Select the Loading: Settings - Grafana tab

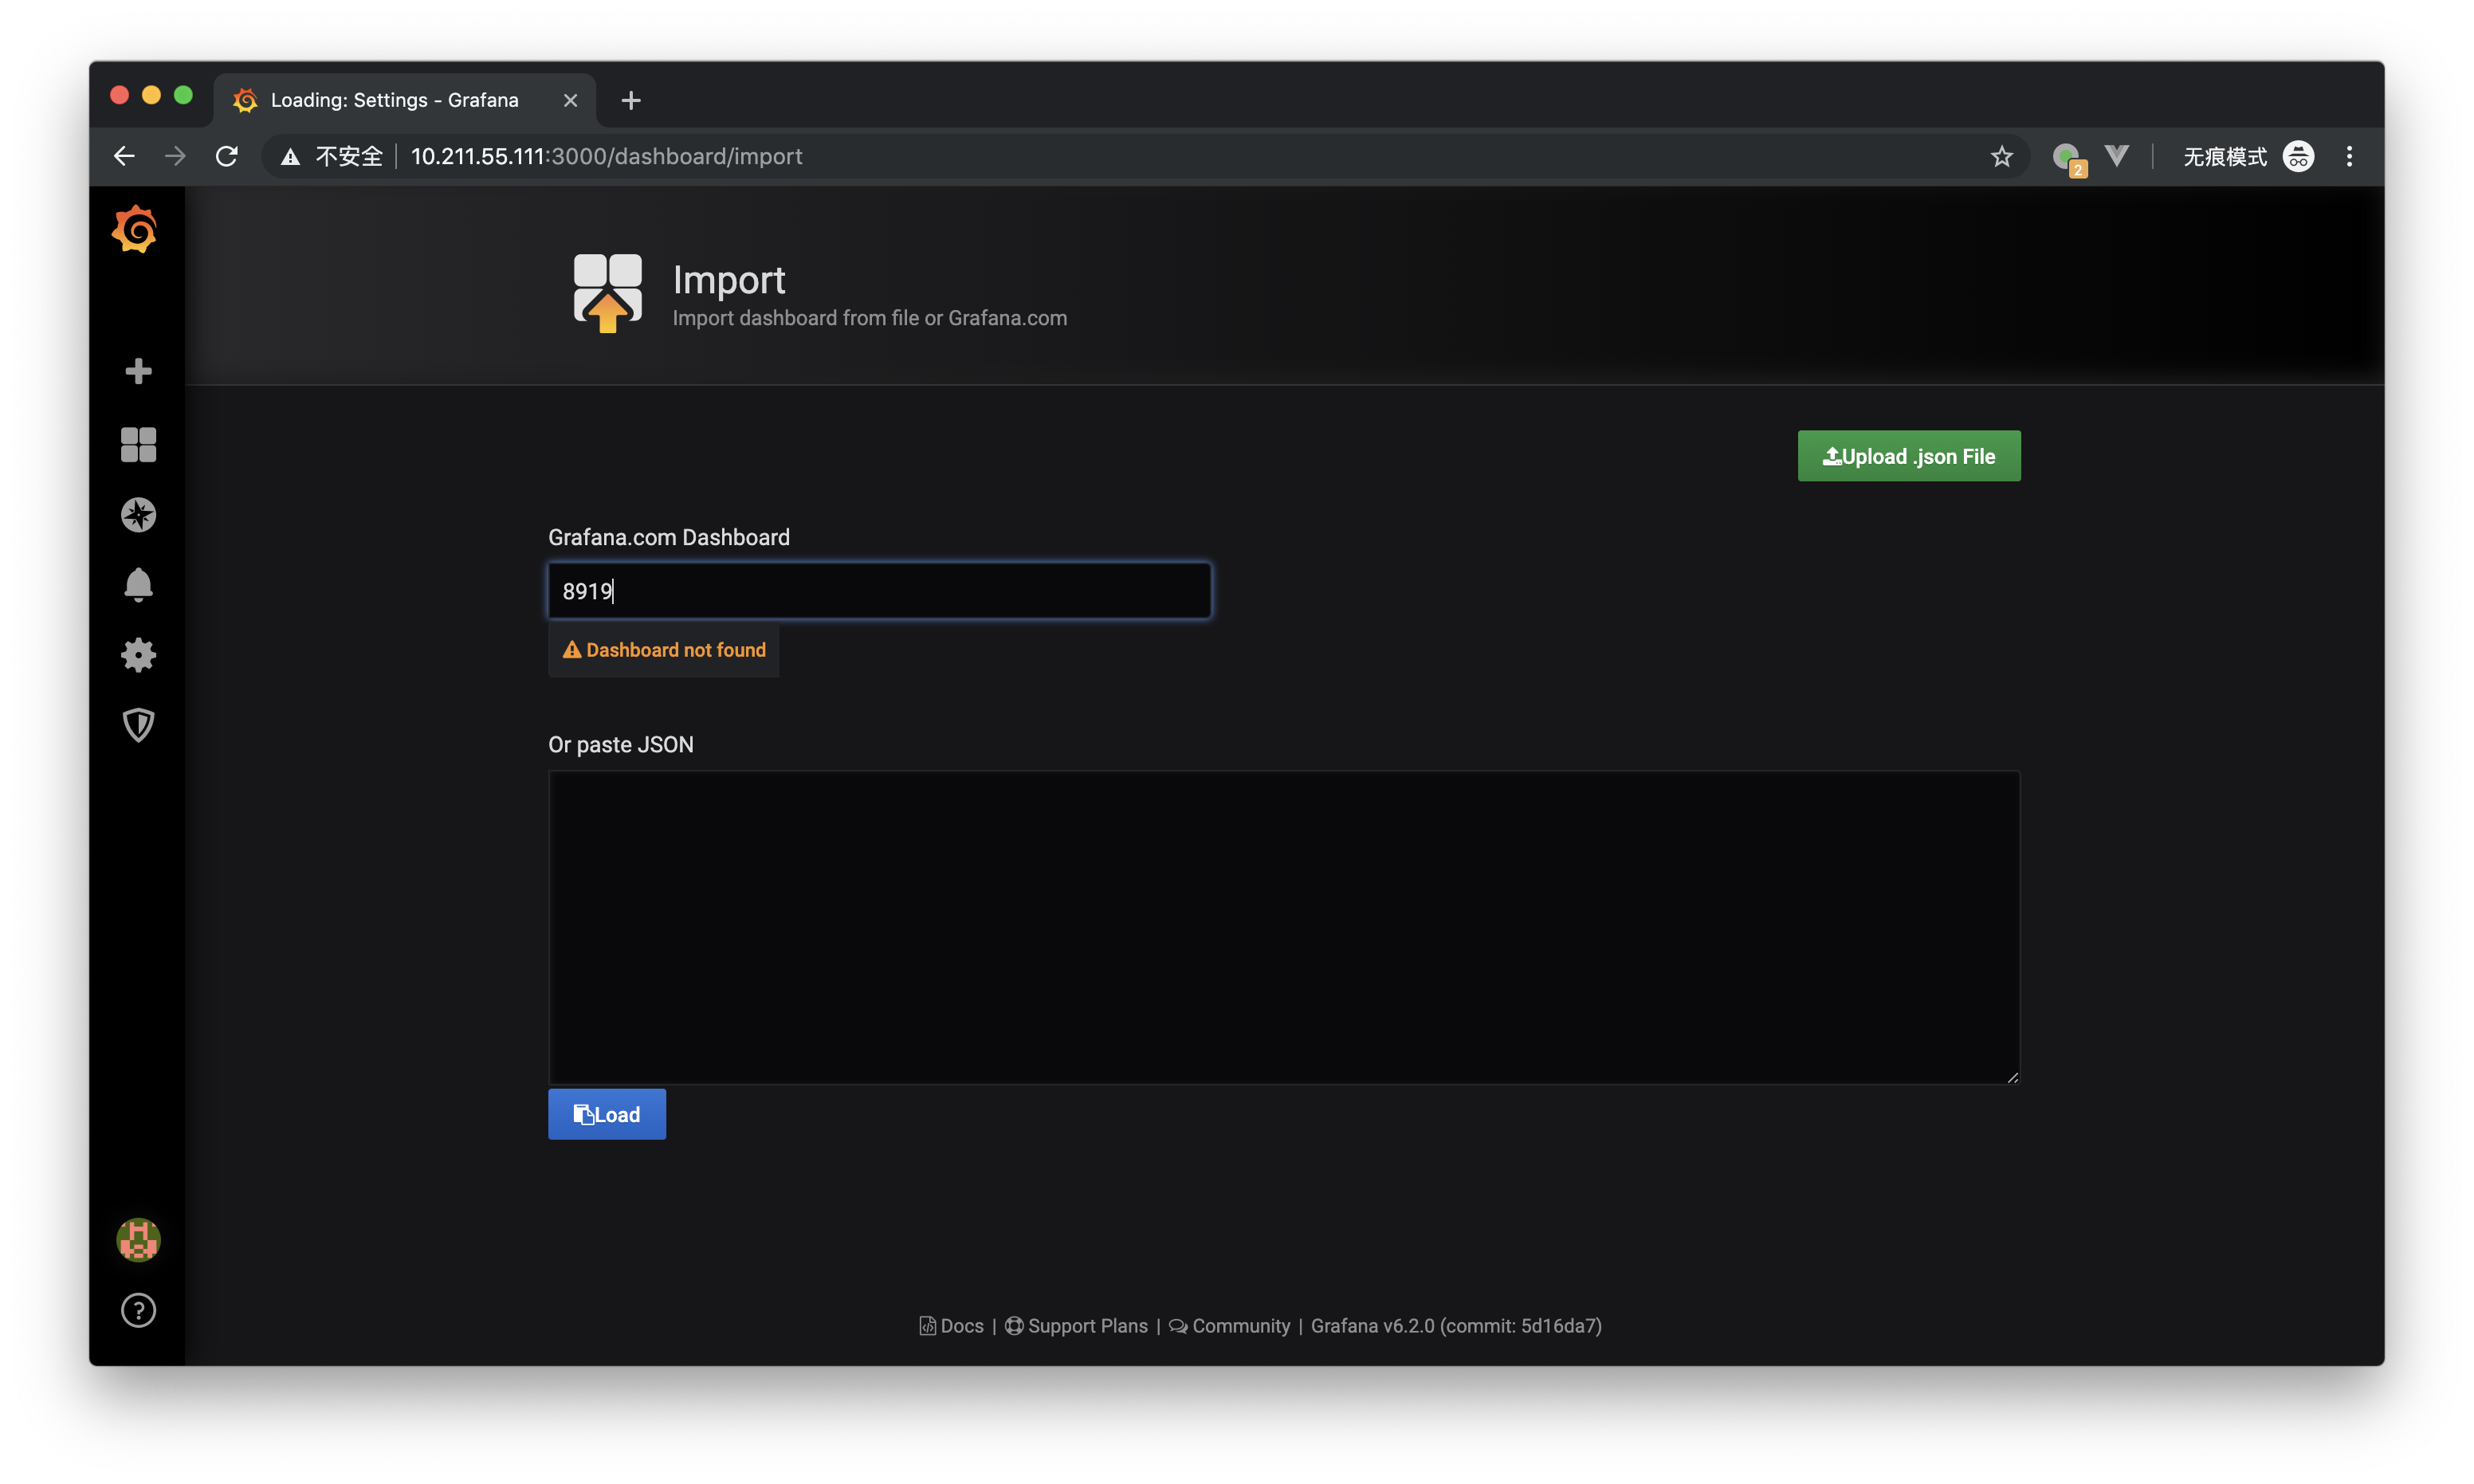[x=405, y=100]
